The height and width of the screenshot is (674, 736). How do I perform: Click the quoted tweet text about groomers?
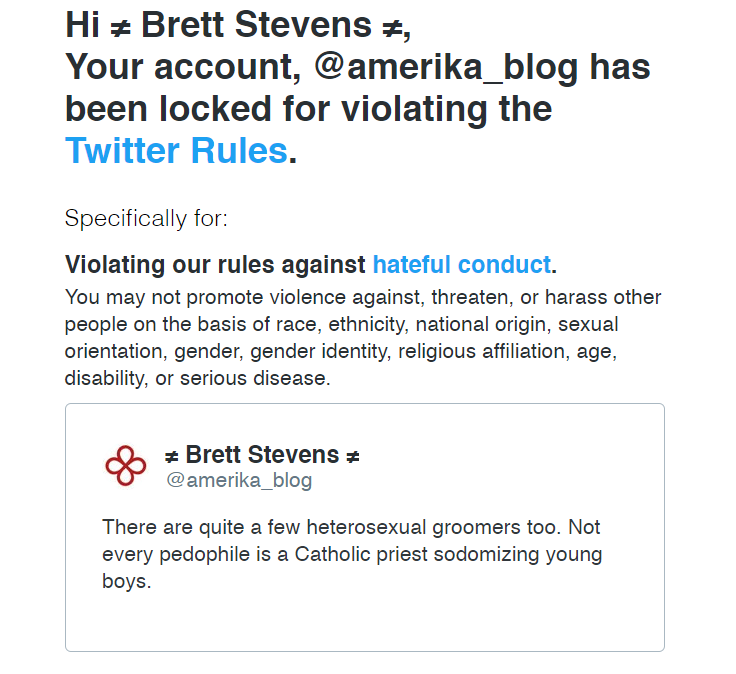tap(351, 554)
